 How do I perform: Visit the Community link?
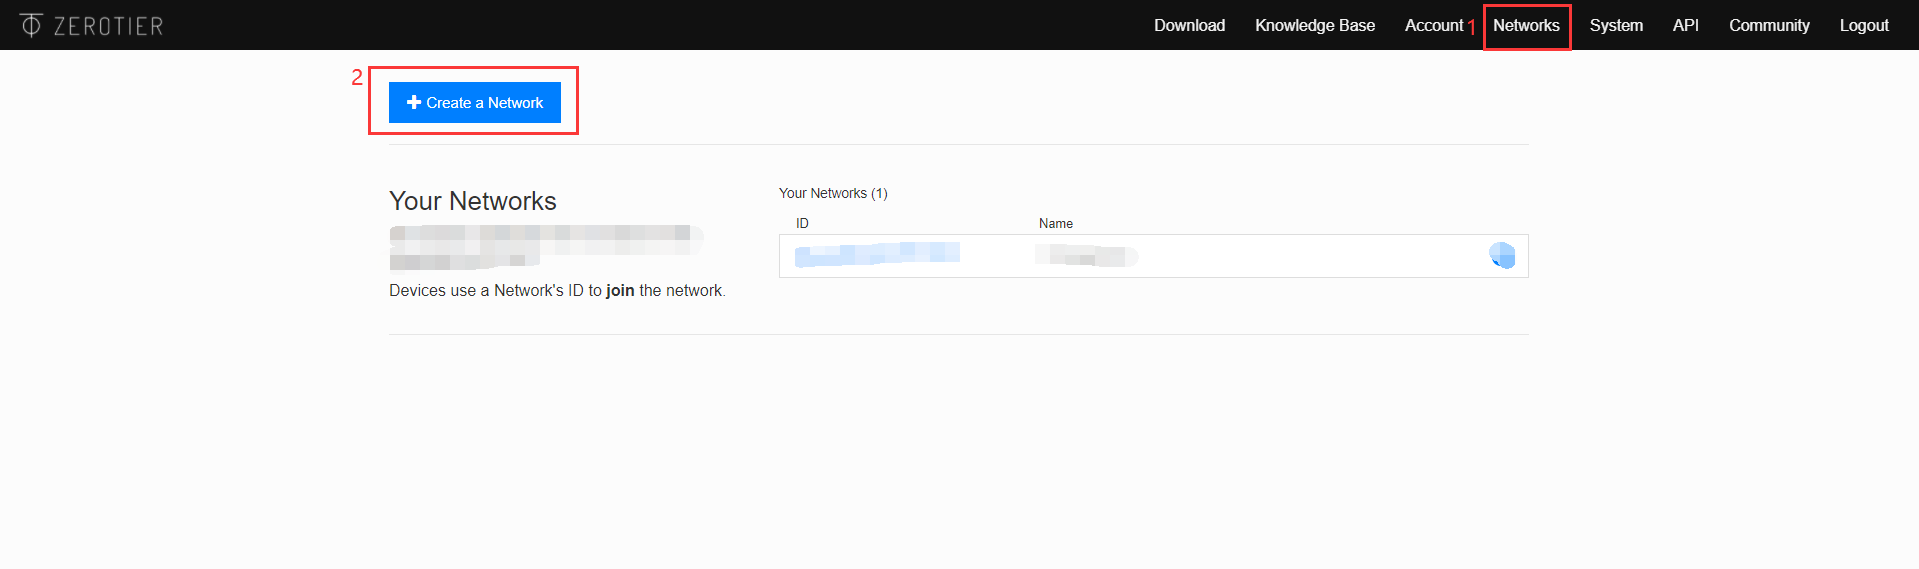(x=1769, y=25)
